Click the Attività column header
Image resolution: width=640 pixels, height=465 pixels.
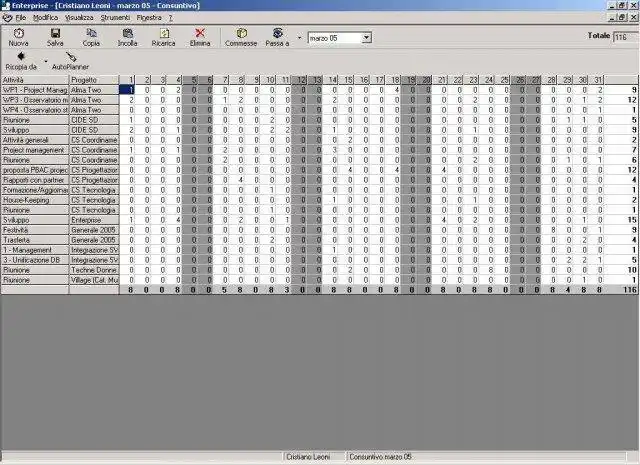(35, 80)
